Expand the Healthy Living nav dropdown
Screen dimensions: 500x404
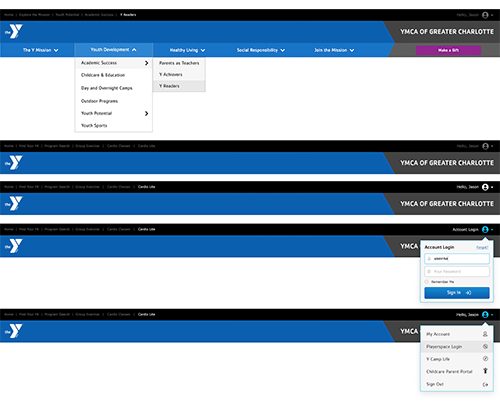click(187, 50)
